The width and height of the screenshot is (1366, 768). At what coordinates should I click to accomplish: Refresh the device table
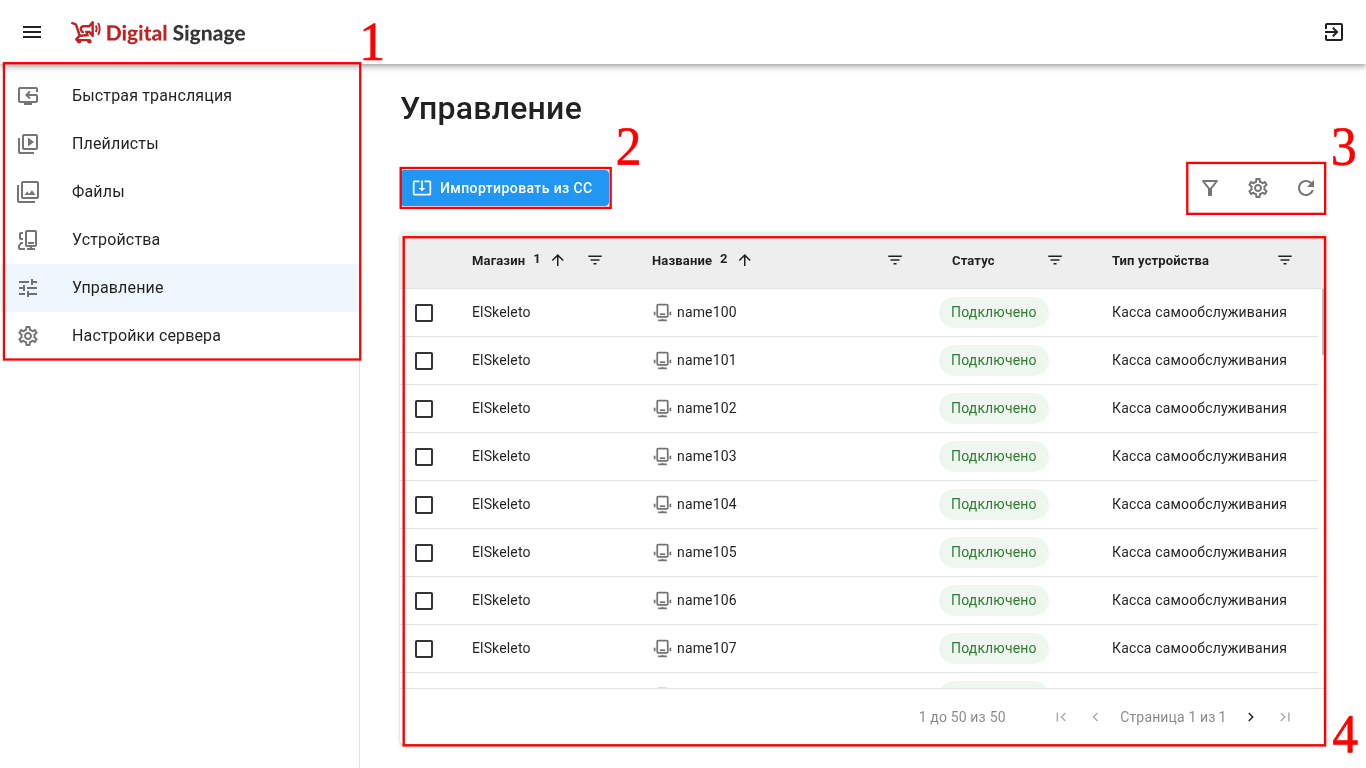[x=1306, y=188]
